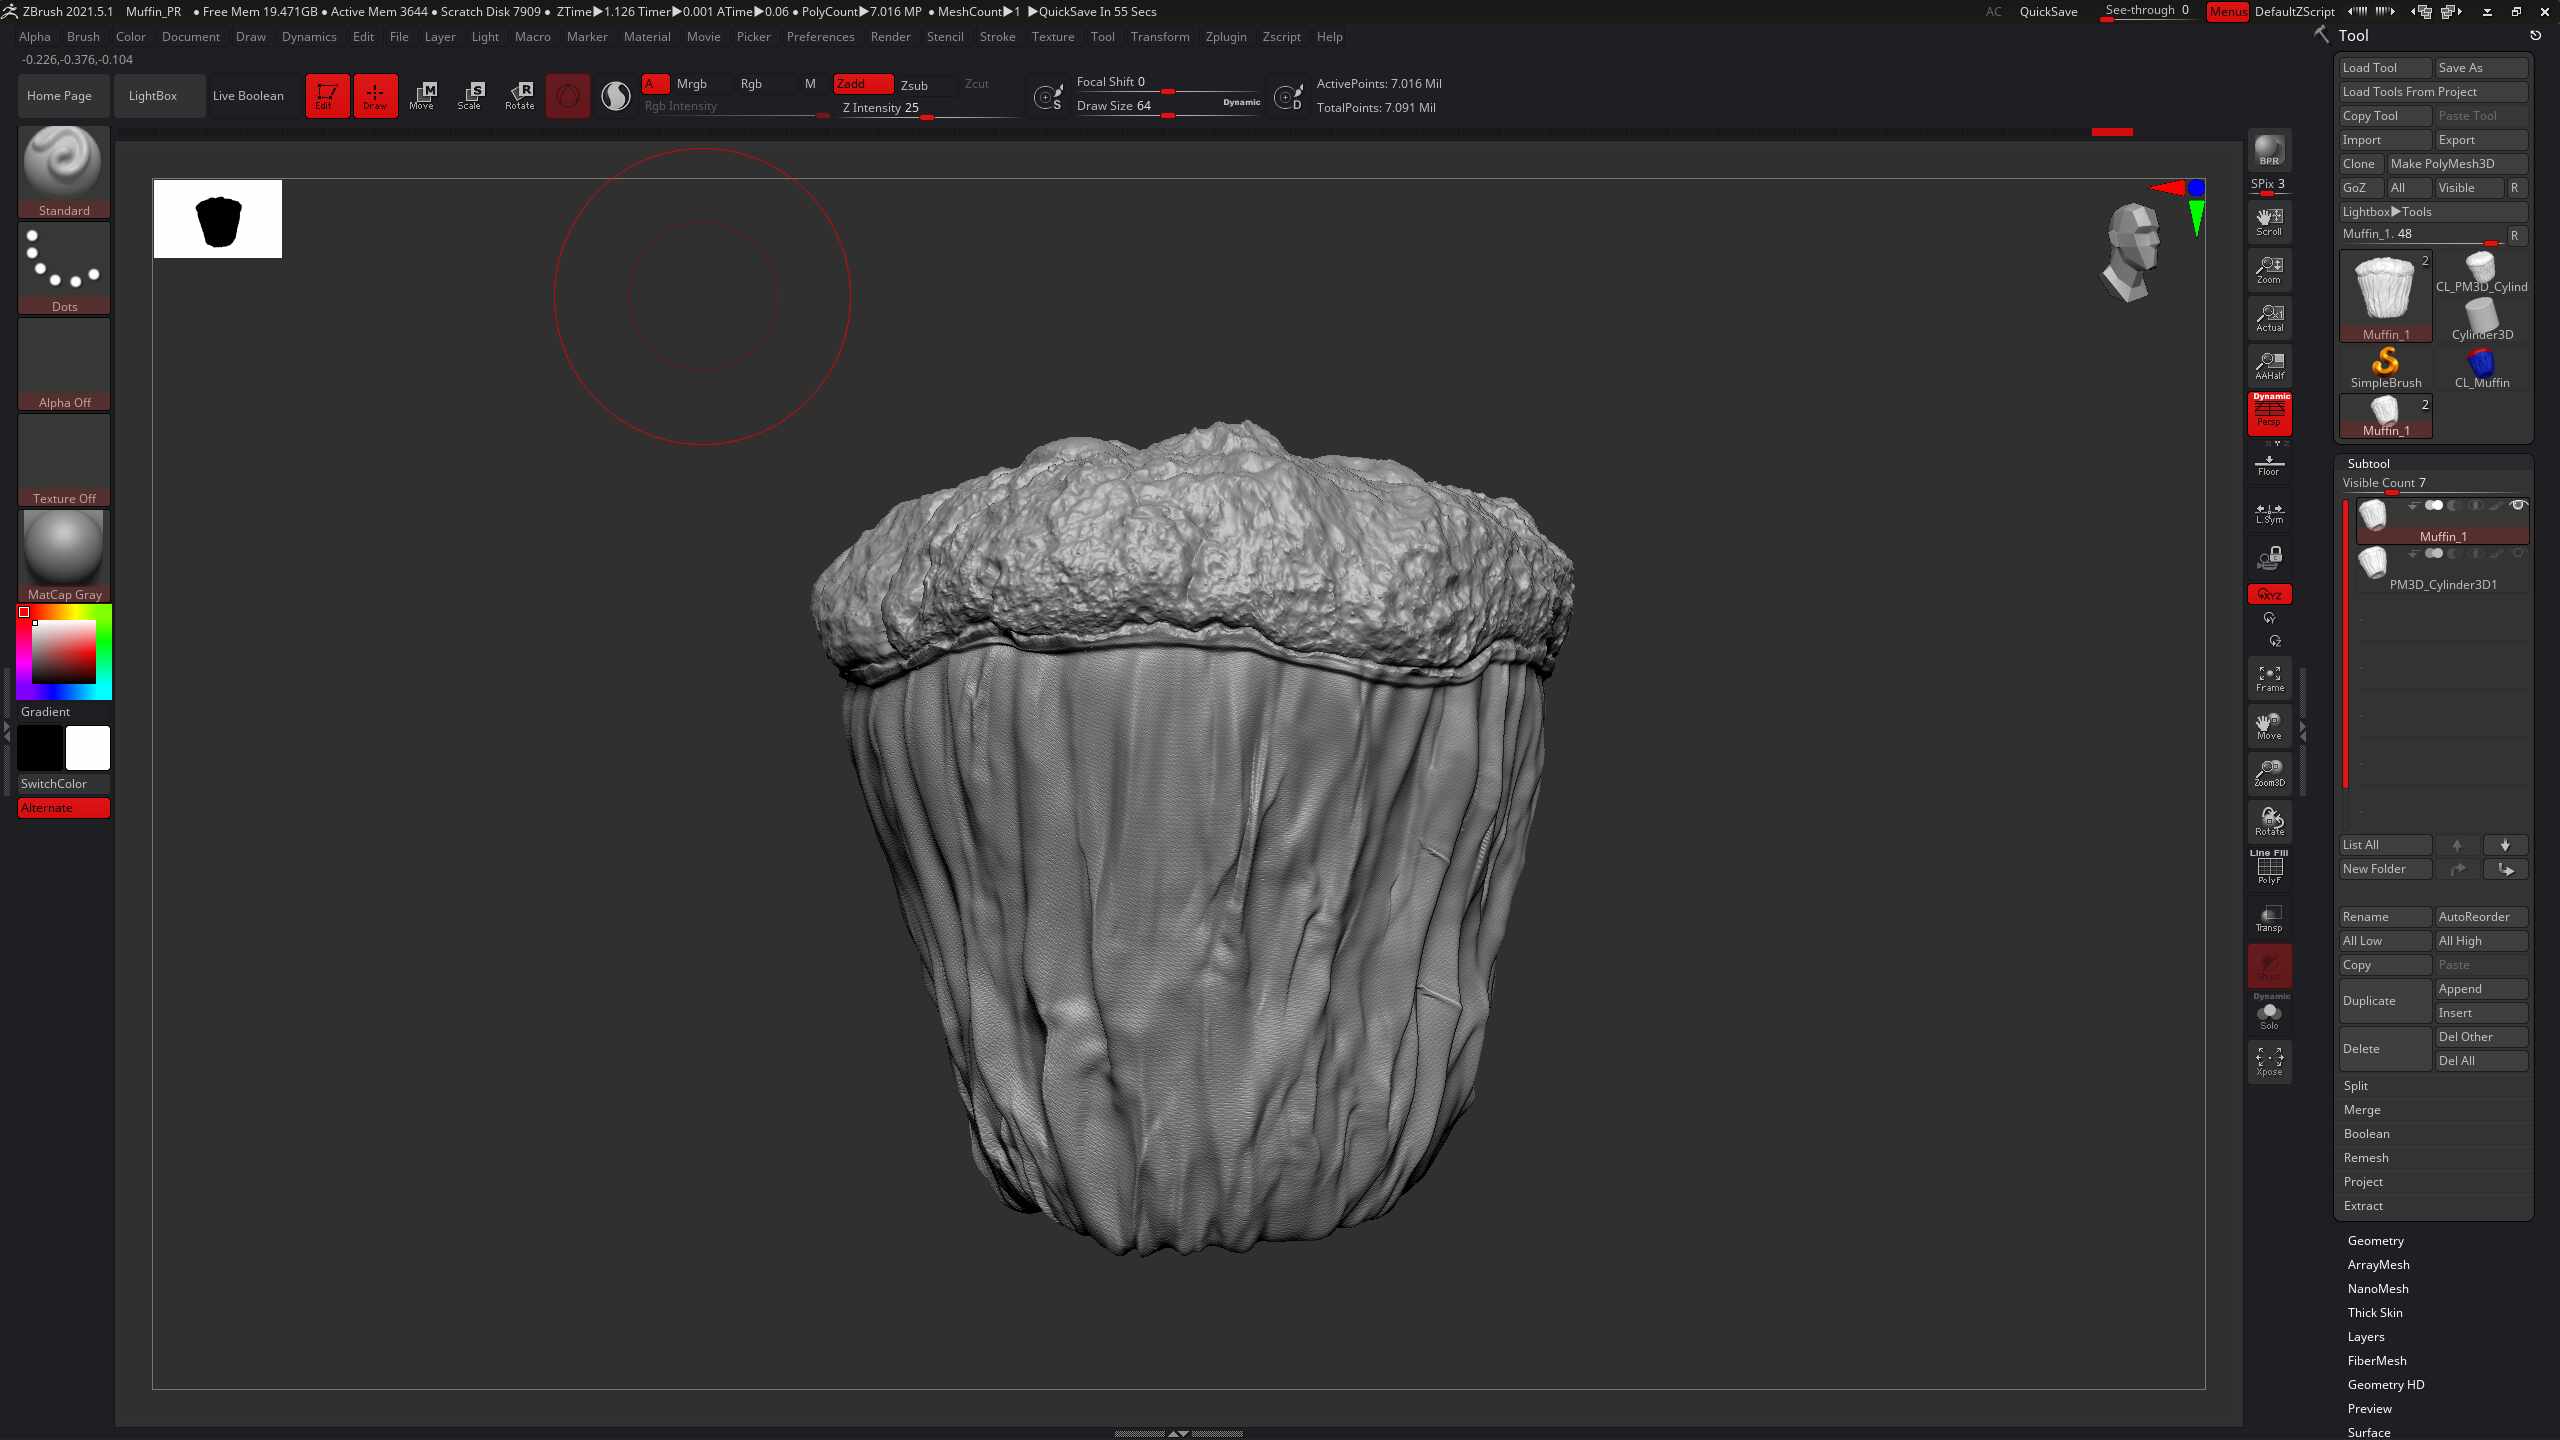Open the Render menu
2560x1440 pixels.
click(890, 37)
